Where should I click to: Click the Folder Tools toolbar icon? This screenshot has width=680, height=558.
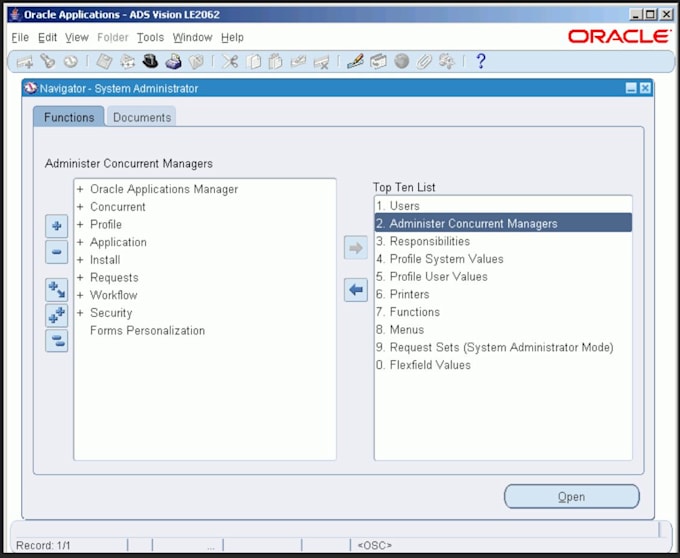click(x=447, y=62)
